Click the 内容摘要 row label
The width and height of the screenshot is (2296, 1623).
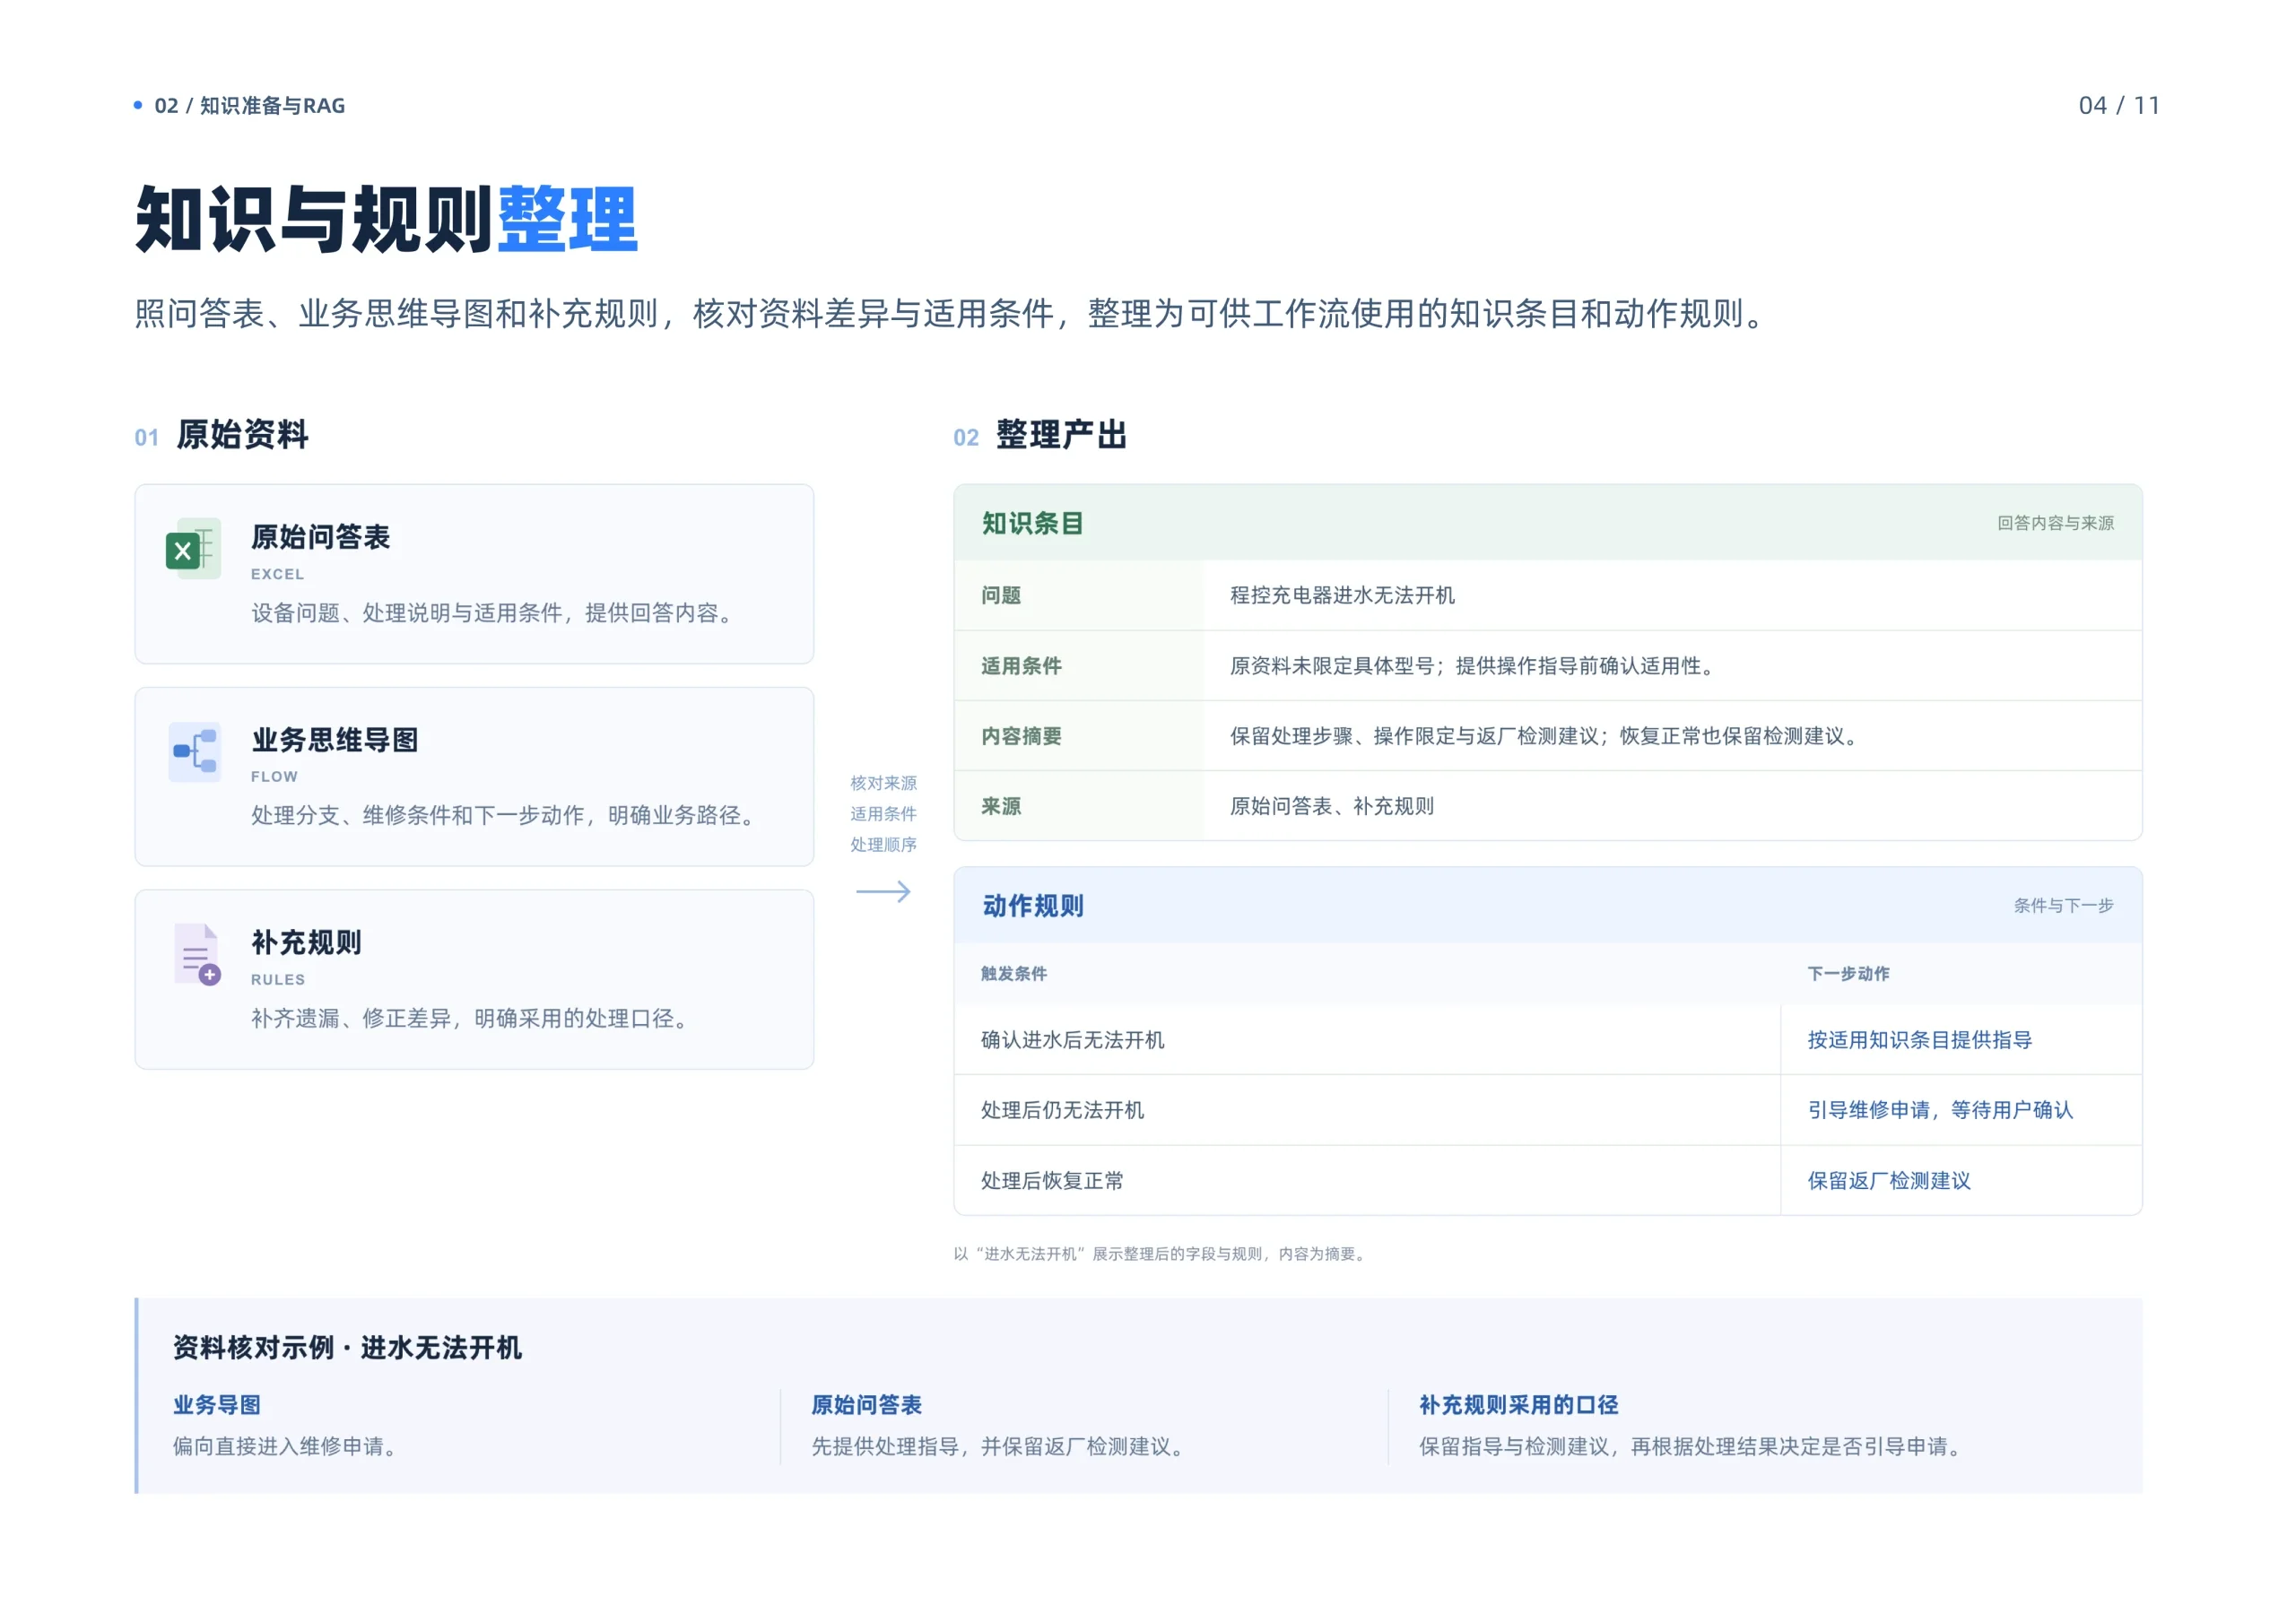tap(1021, 736)
